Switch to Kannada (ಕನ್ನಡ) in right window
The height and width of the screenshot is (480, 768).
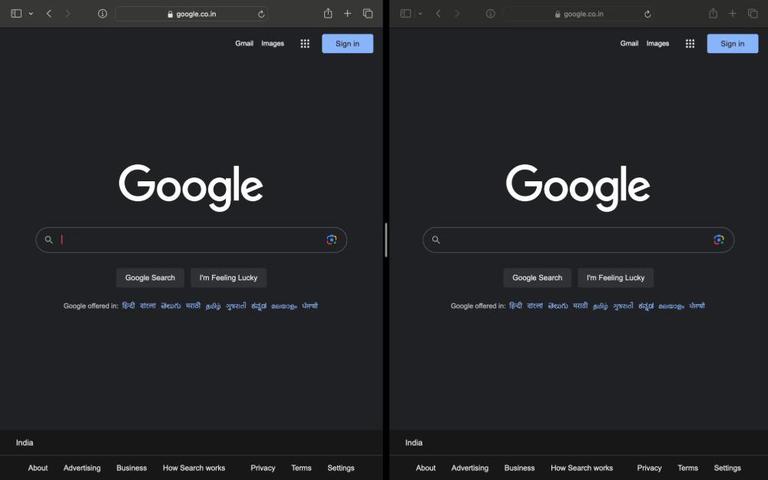(x=646, y=306)
